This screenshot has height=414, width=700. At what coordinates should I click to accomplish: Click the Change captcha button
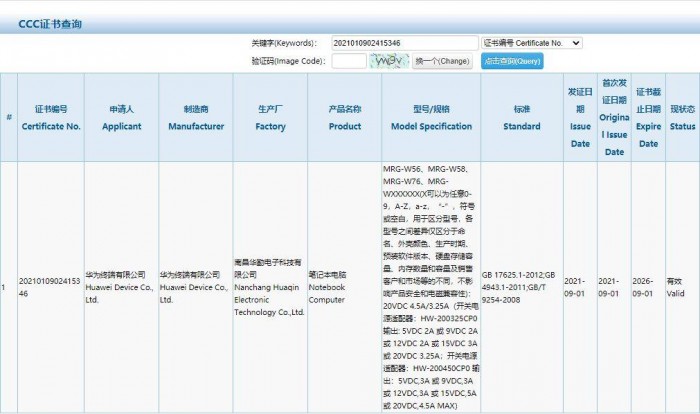(442, 61)
